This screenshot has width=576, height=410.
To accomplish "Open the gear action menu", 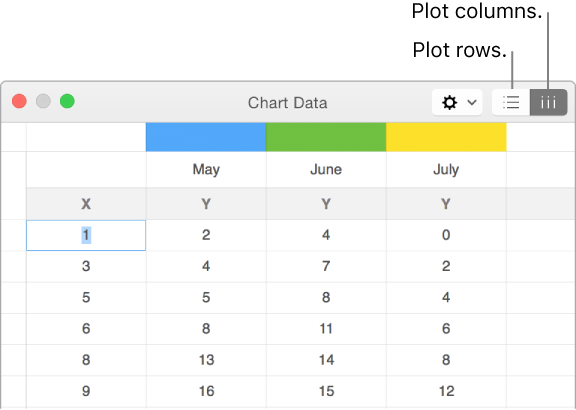I will (457, 102).
